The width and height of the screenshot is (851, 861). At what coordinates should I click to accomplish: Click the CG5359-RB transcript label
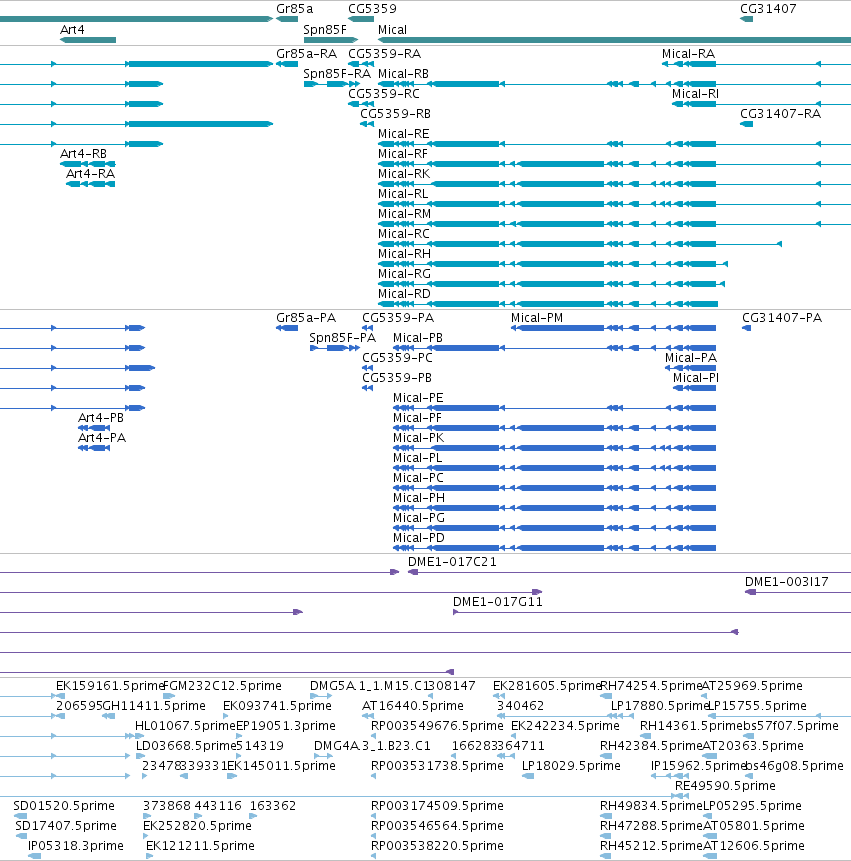point(395,114)
